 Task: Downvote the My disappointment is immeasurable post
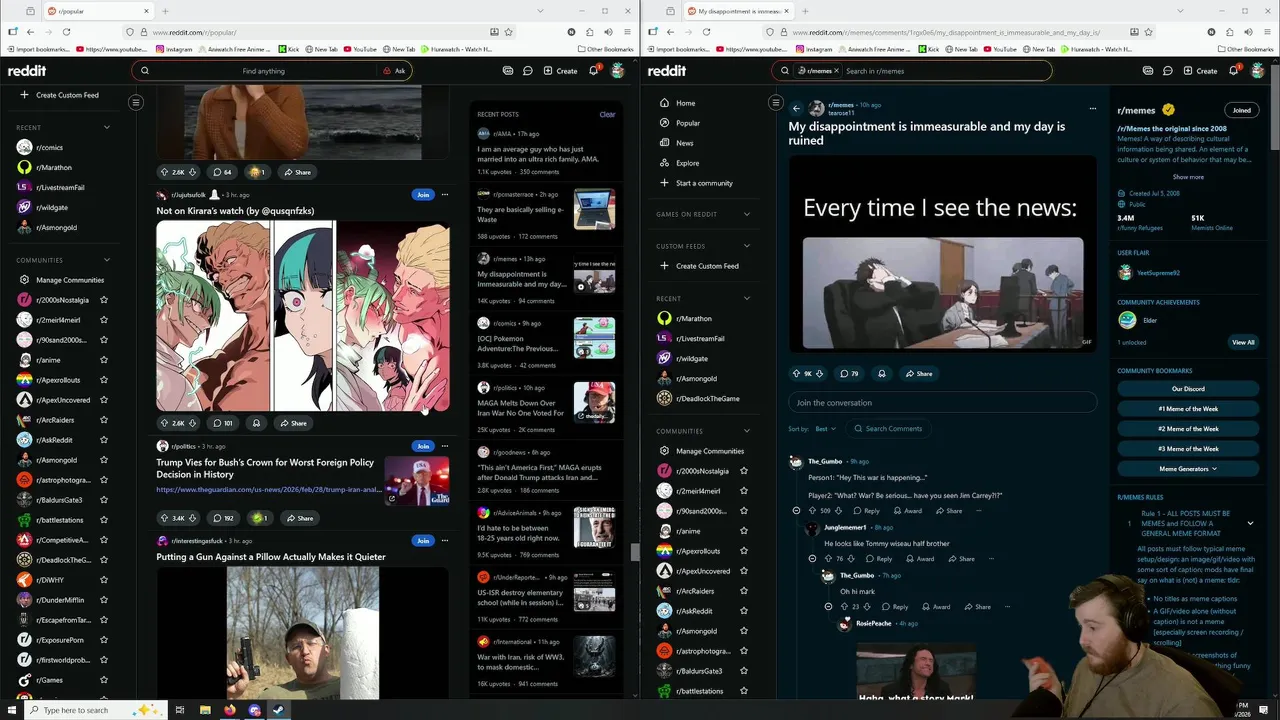[819, 373]
